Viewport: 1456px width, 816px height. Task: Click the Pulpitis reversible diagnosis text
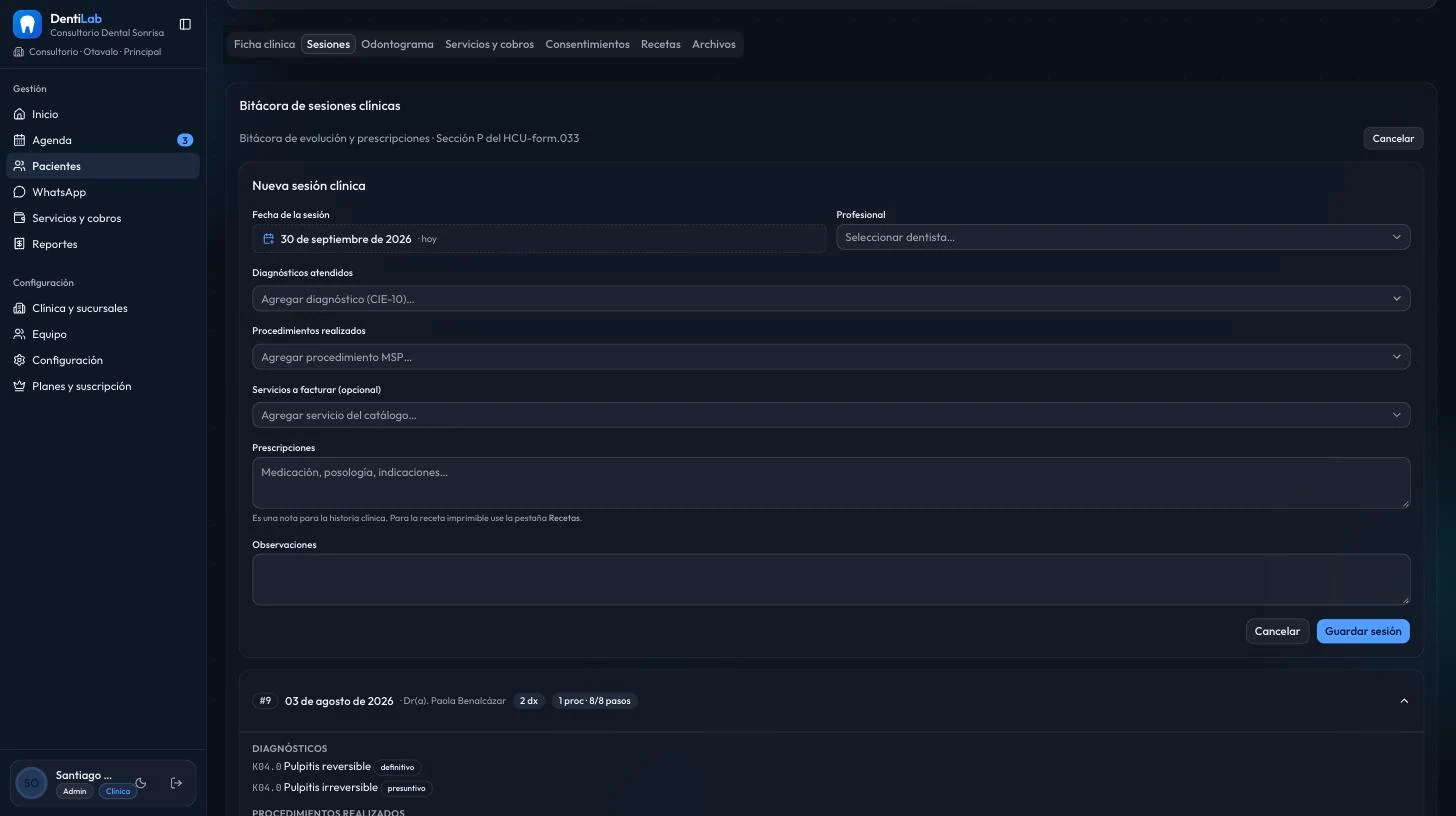click(x=327, y=767)
